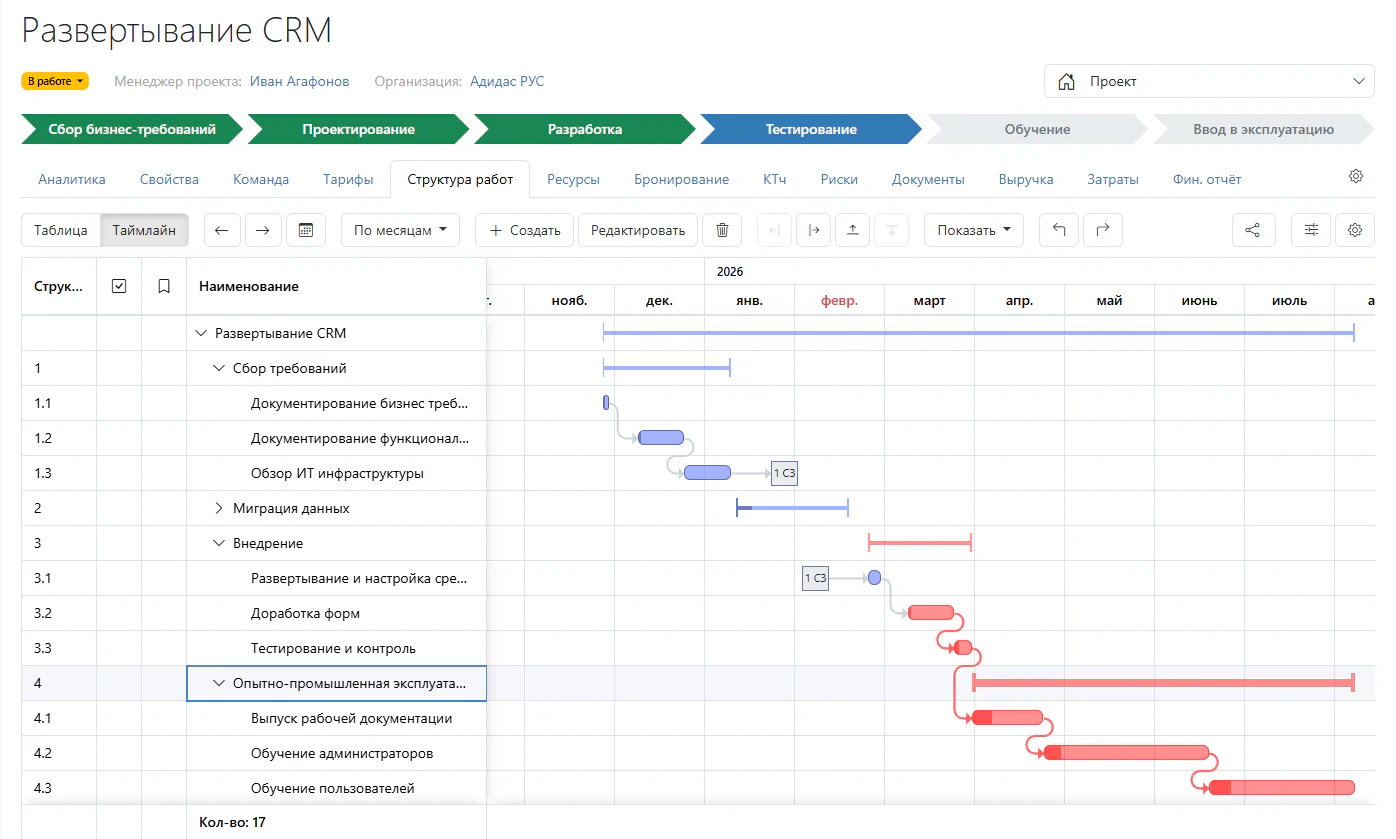This screenshot has width=1396, height=839.
Task: Click the red Доработка форм Gantt bar
Action: [x=931, y=613]
